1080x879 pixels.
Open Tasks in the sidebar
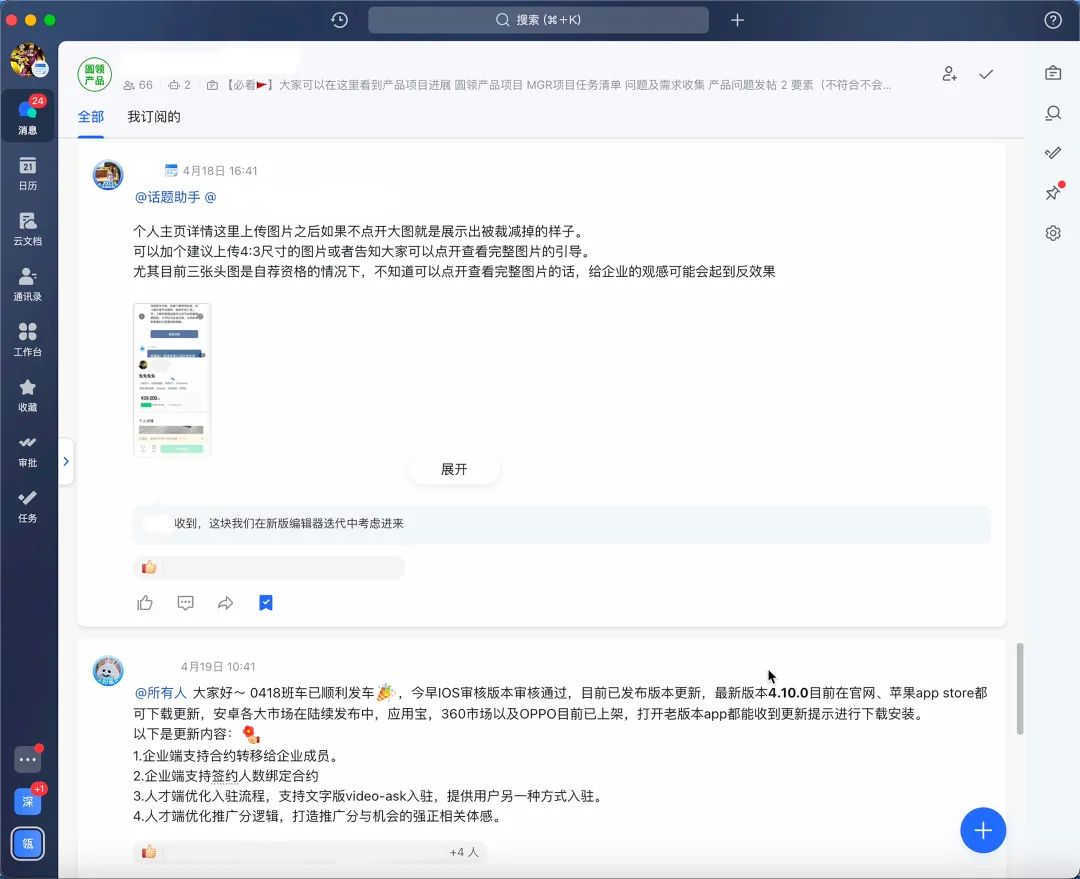point(28,505)
